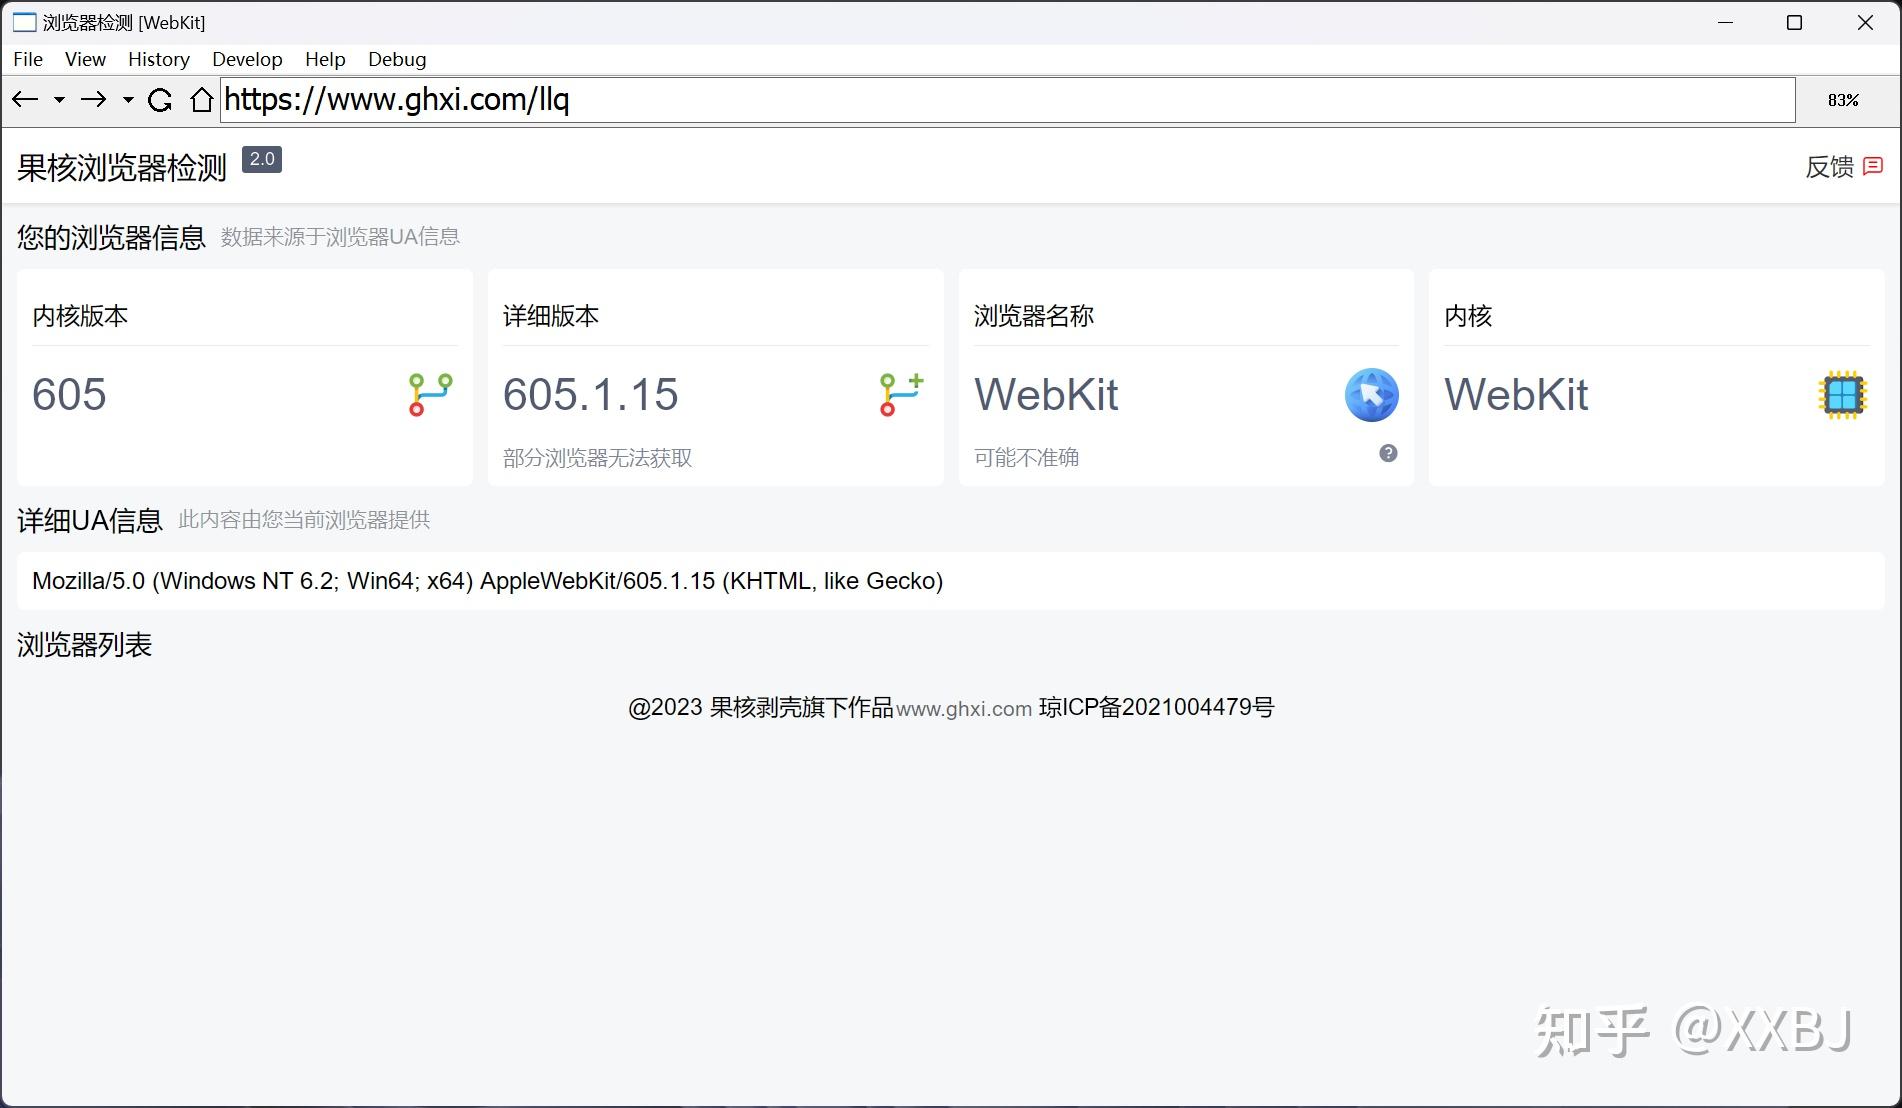This screenshot has height=1108, width=1902.
Task: Open the back history dropdown chevron
Action: point(58,100)
